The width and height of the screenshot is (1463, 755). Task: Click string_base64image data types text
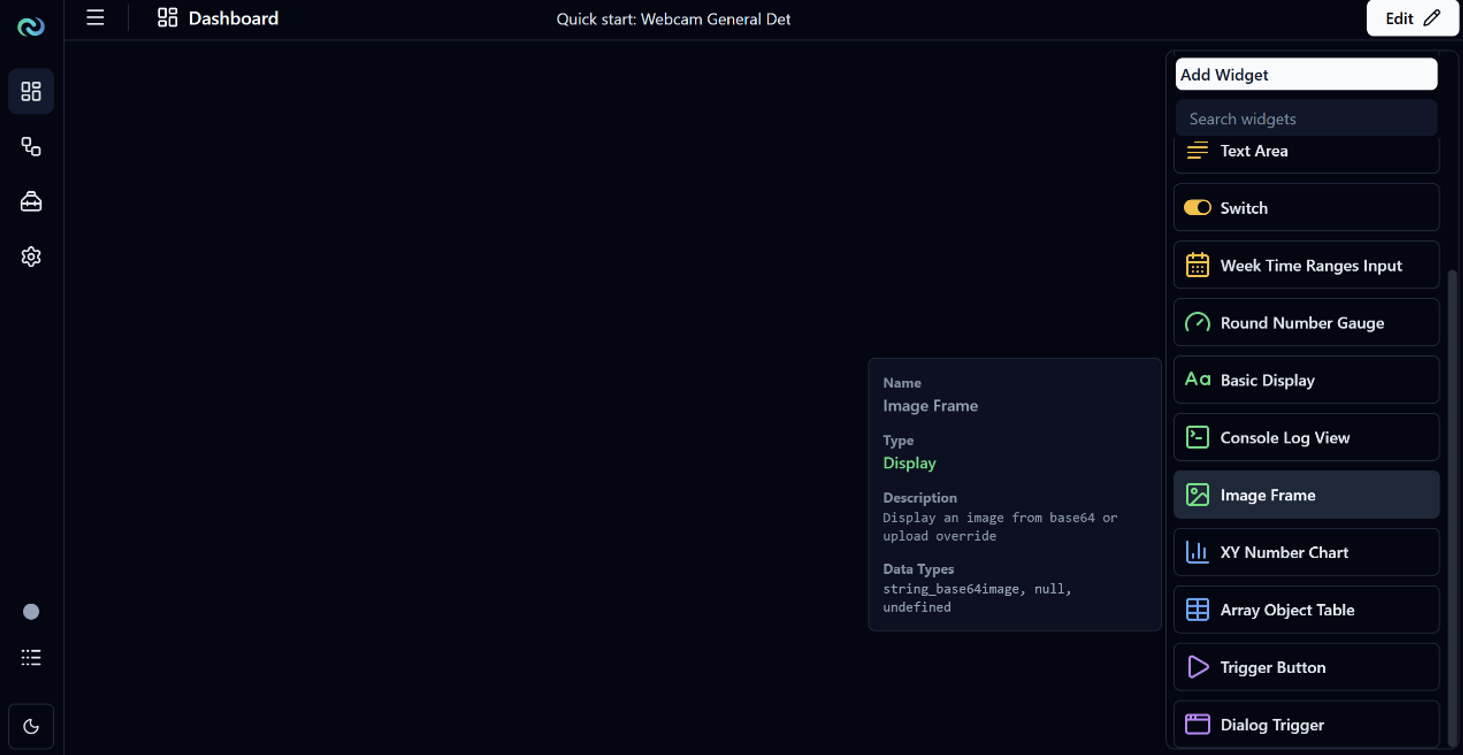[x=977, y=598]
